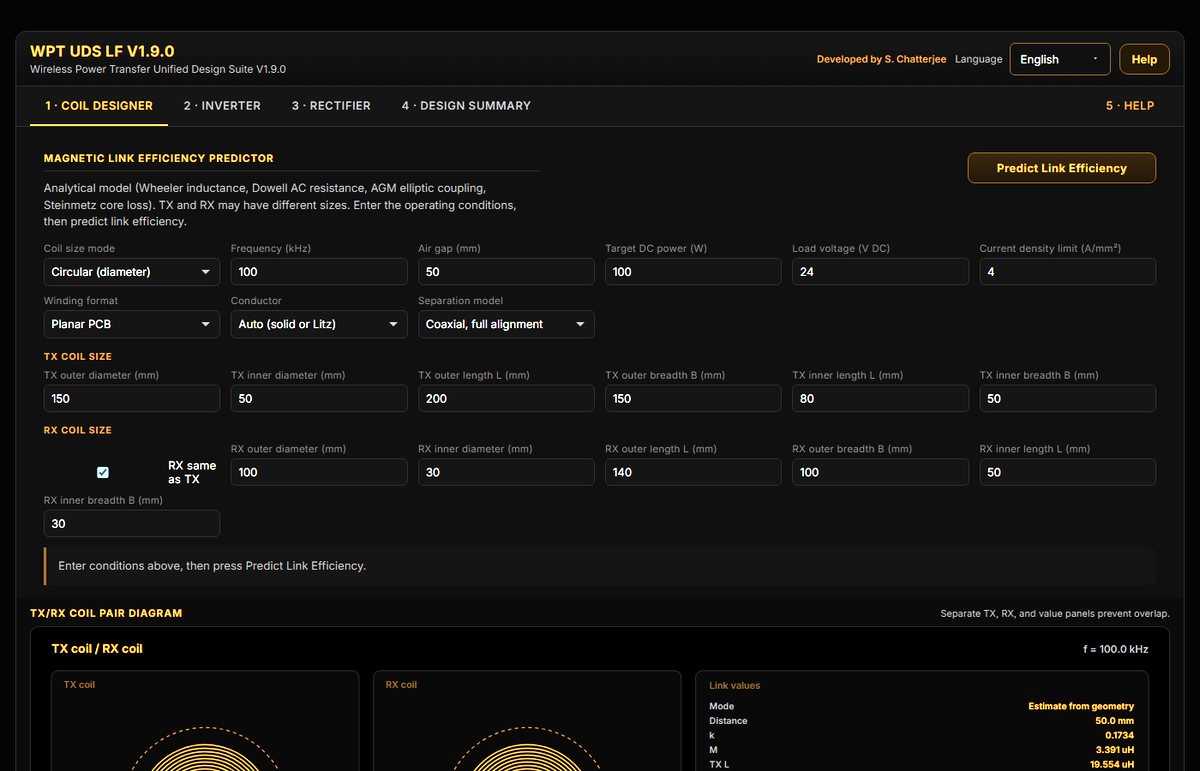
Task: Go to the 3 · Rectifier tab
Action: coord(331,105)
